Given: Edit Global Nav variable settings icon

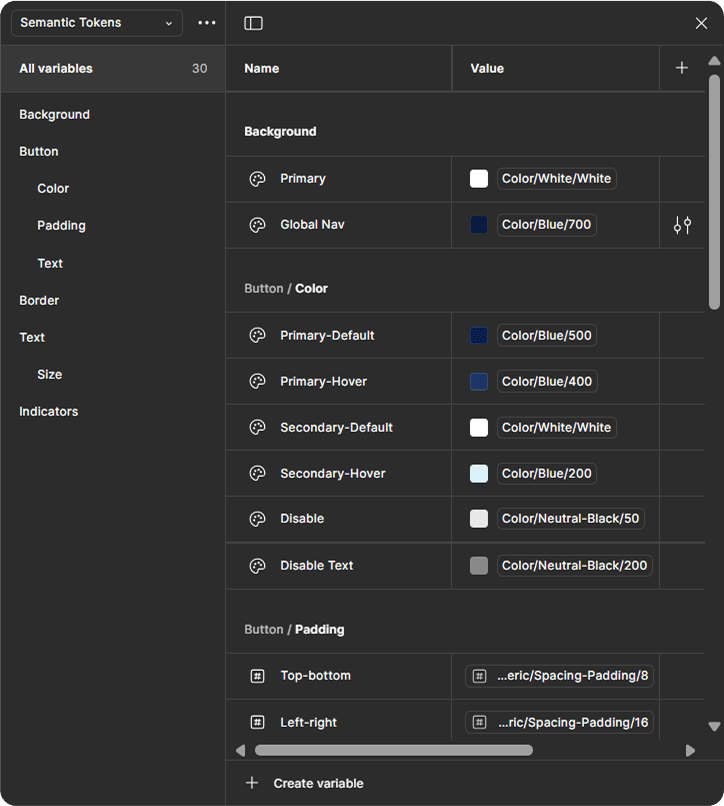Looking at the screenshot, I should point(682,225).
